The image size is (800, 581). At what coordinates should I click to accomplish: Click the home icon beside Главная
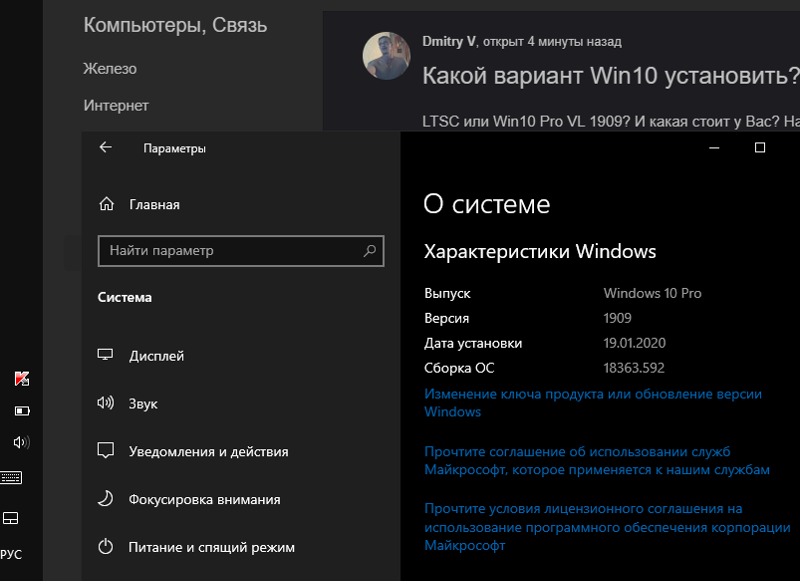tap(106, 204)
